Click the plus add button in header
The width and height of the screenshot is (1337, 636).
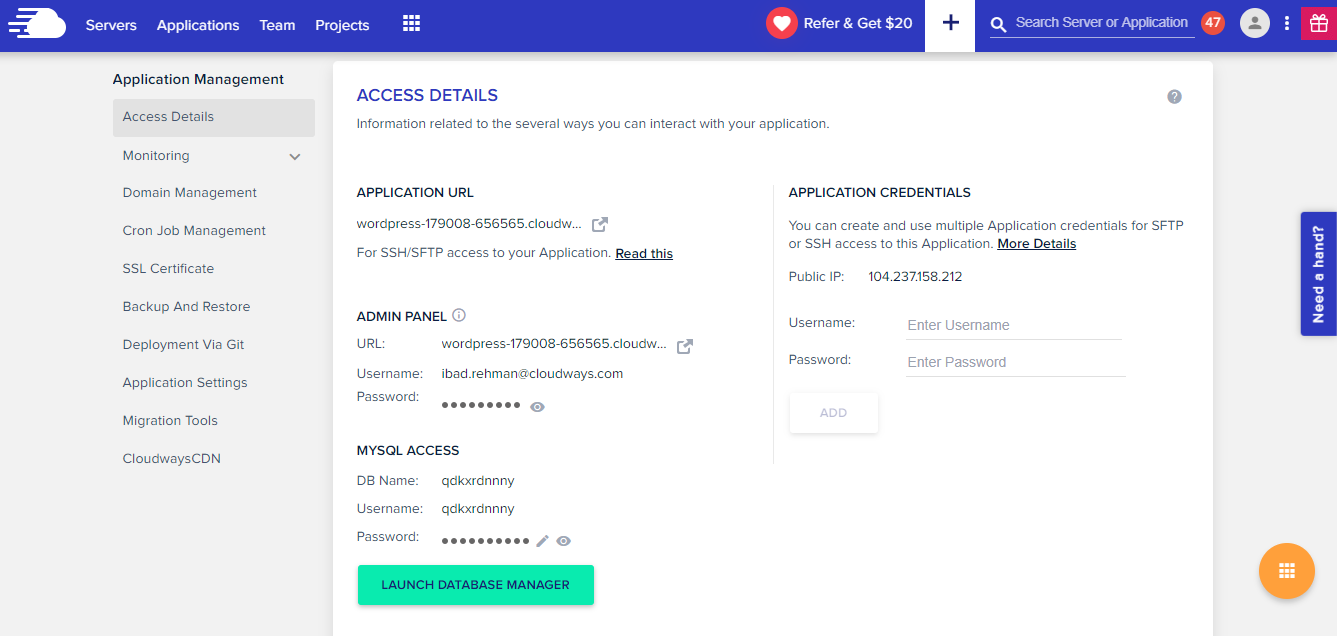click(951, 23)
